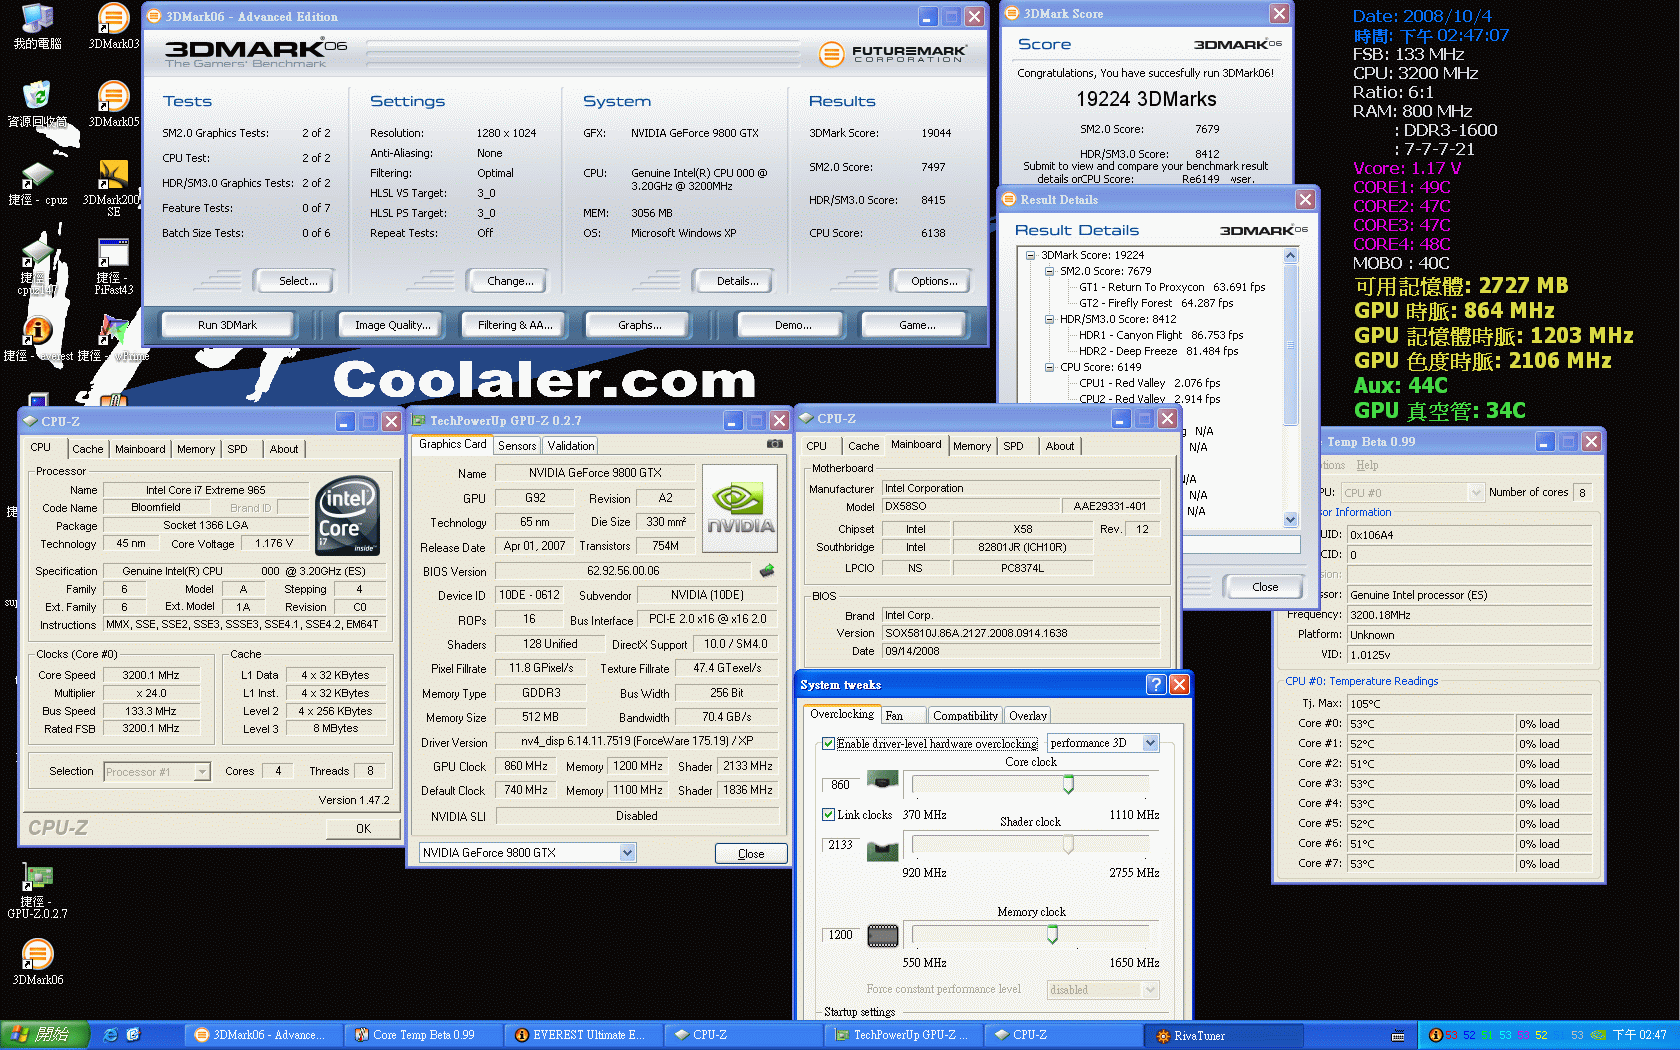The image size is (1680, 1050).
Task: Click the Image Quality... button
Action: pyautogui.click(x=393, y=325)
